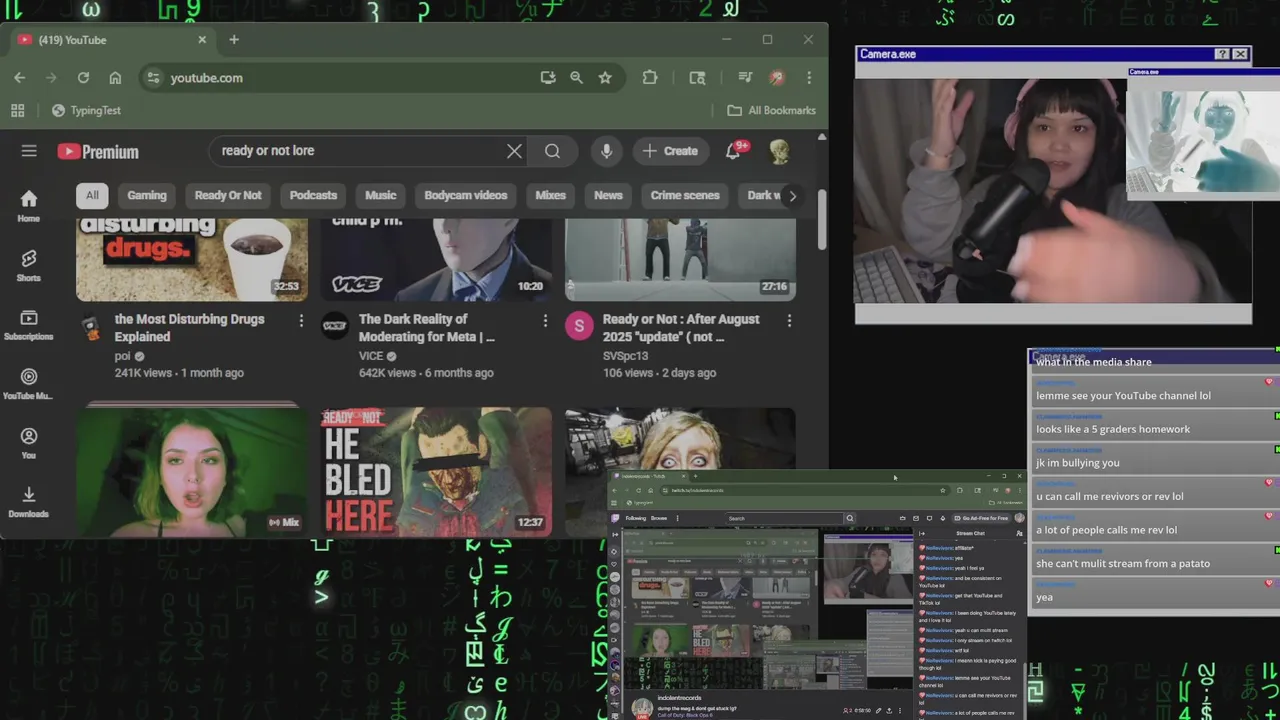Open 'the Most Disturbing Drugs Explained' title

pos(190,328)
